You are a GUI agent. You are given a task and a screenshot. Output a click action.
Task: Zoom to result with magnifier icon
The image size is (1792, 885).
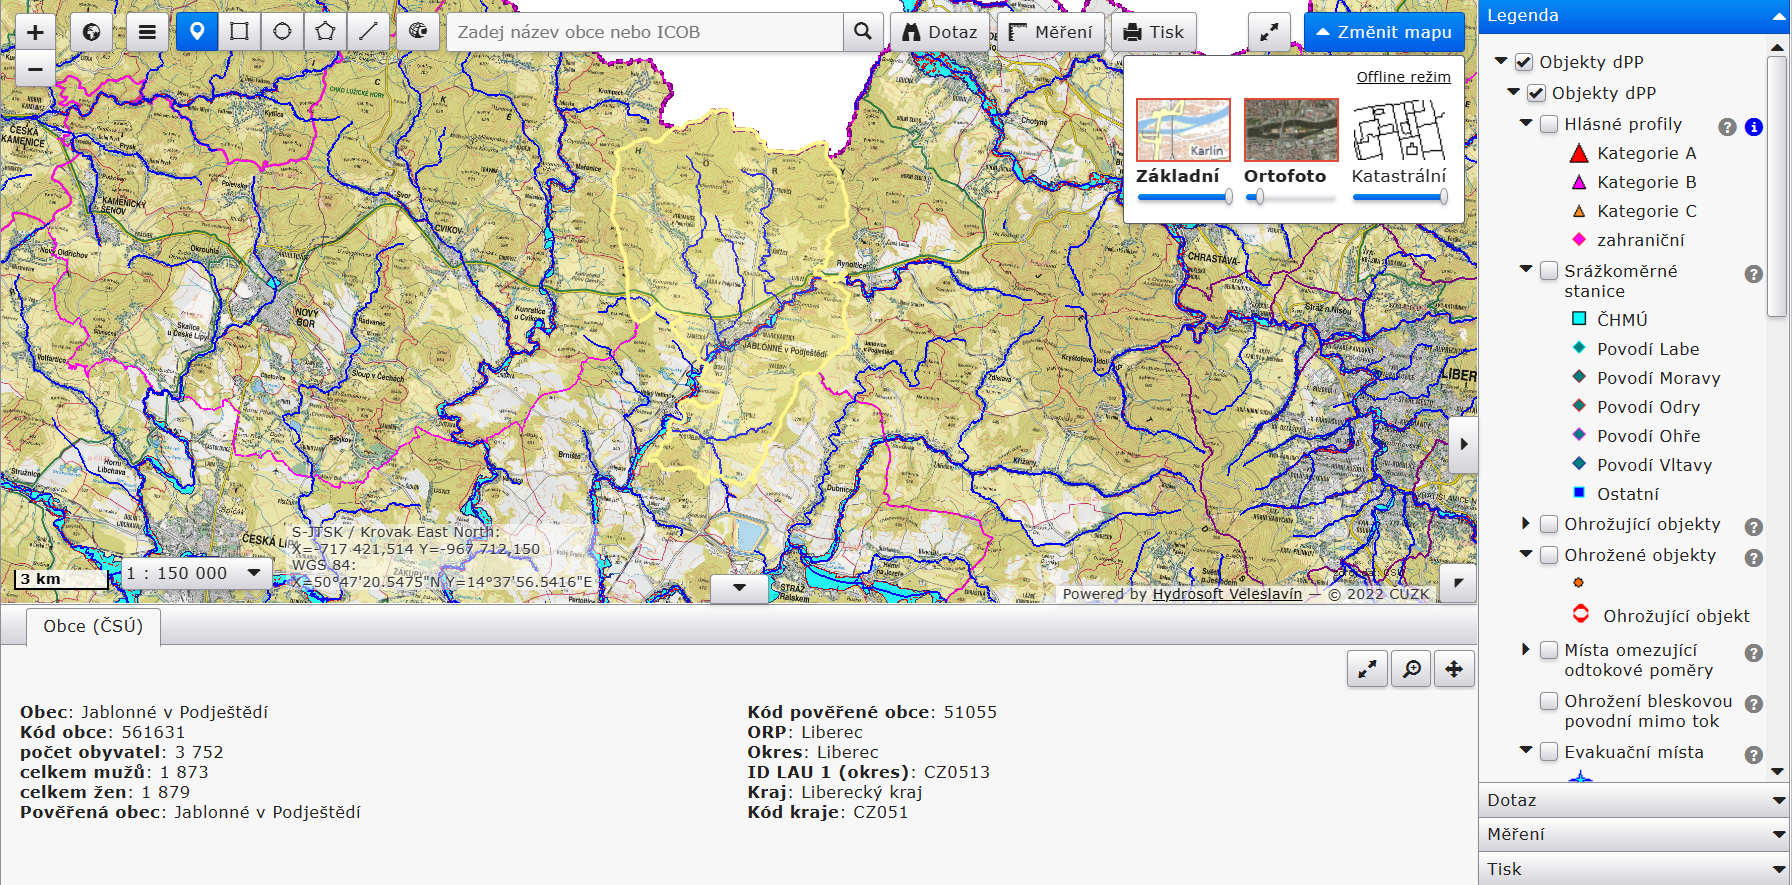1411,668
